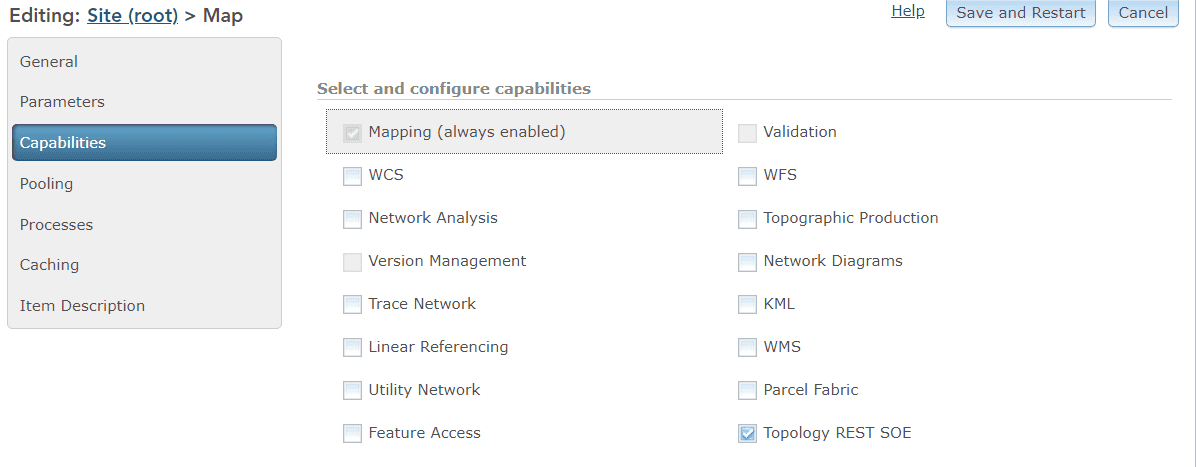Viewport: 1196px width, 467px height.
Task: Tick the Topographic Production checkbox
Action: (747, 219)
